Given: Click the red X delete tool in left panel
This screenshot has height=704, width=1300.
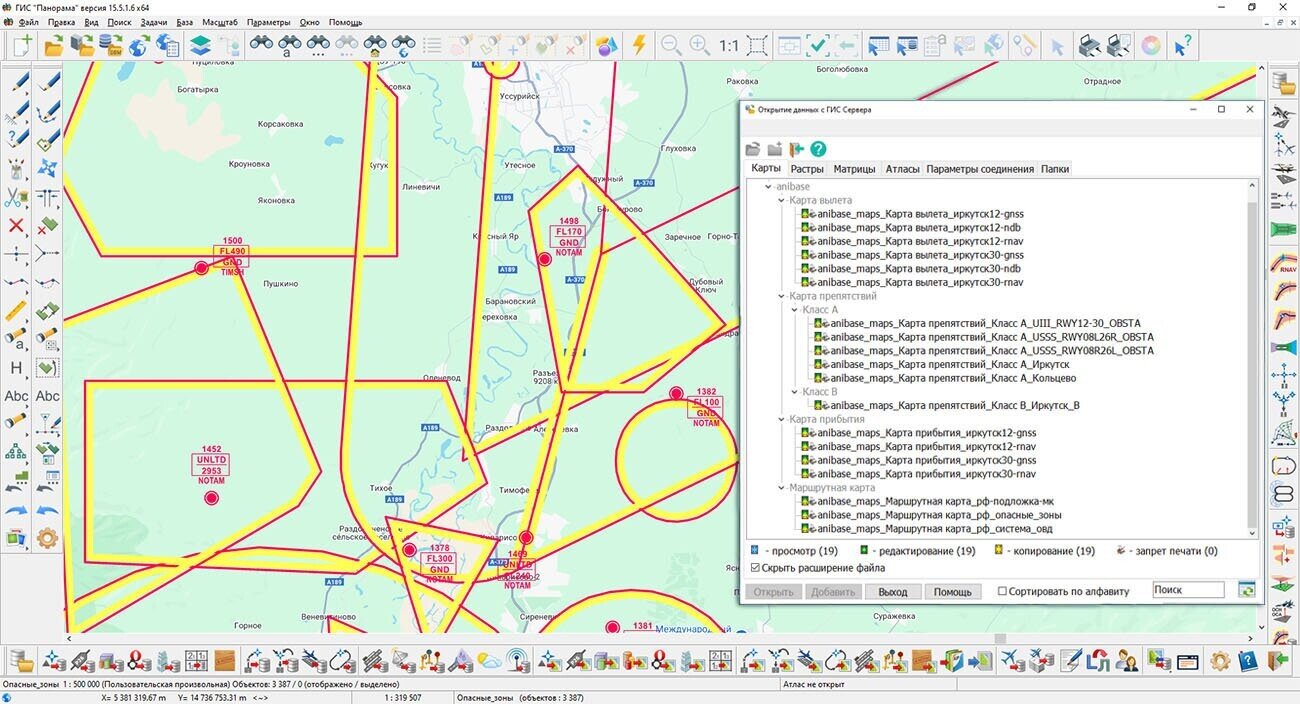Looking at the screenshot, I should click(x=16, y=225).
